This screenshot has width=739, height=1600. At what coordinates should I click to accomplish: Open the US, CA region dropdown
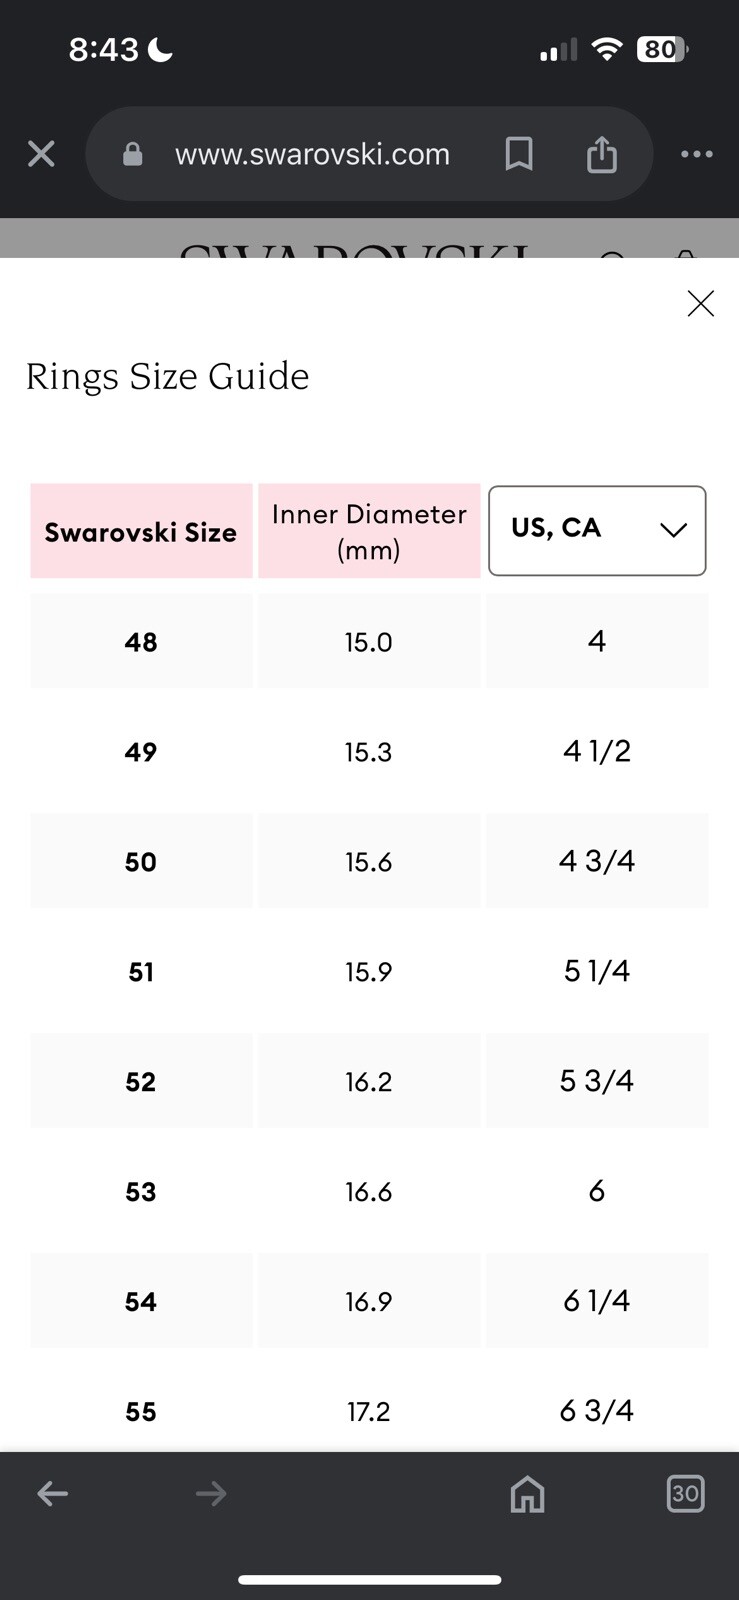597,531
